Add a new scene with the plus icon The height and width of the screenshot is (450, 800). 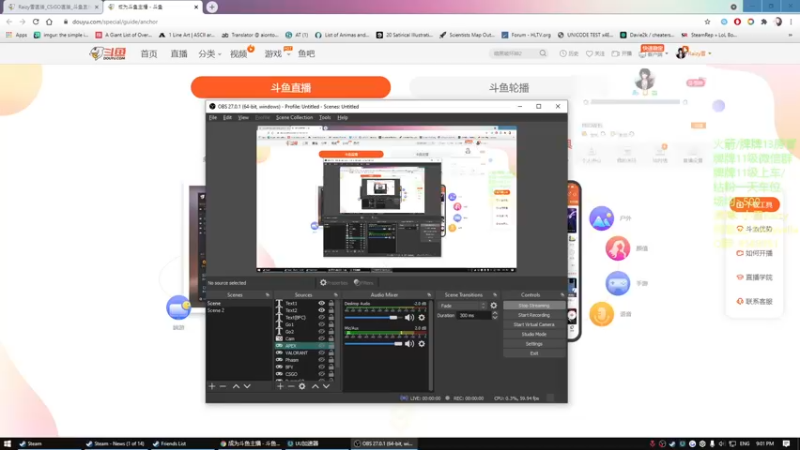coord(212,386)
